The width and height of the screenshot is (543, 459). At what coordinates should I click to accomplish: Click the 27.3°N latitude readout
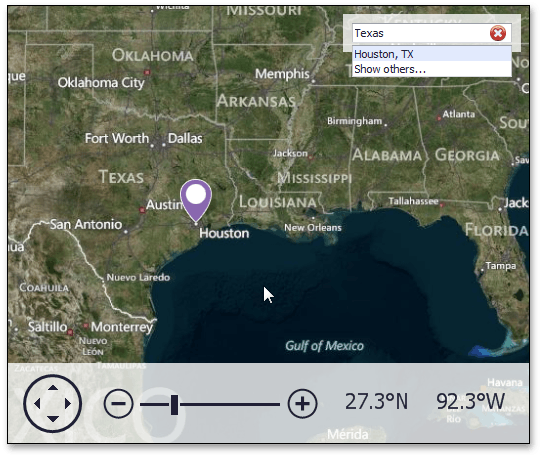[x=376, y=402]
